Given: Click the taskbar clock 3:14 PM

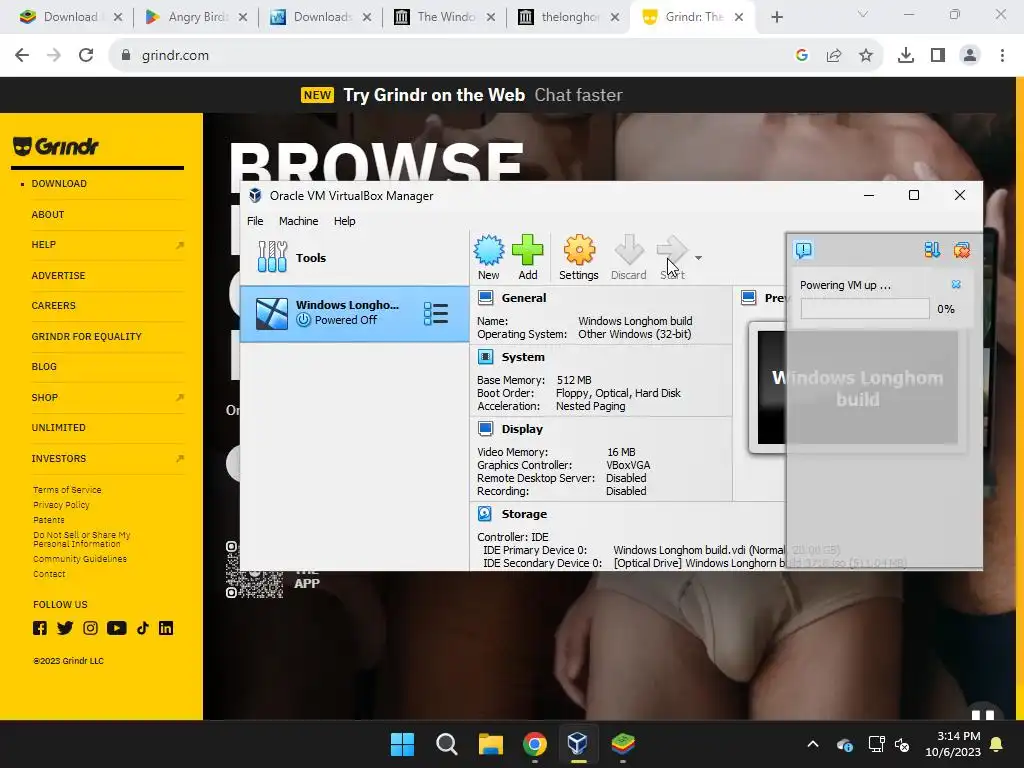Looking at the screenshot, I should tap(953, 744).
